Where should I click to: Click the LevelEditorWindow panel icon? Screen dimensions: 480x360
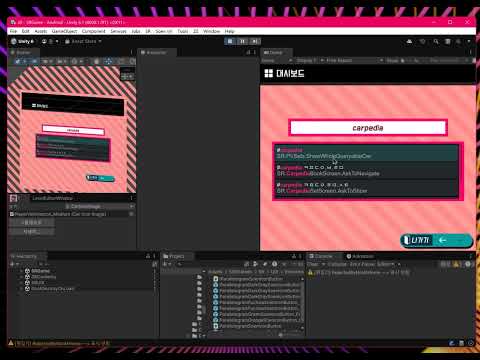[13, 198]
